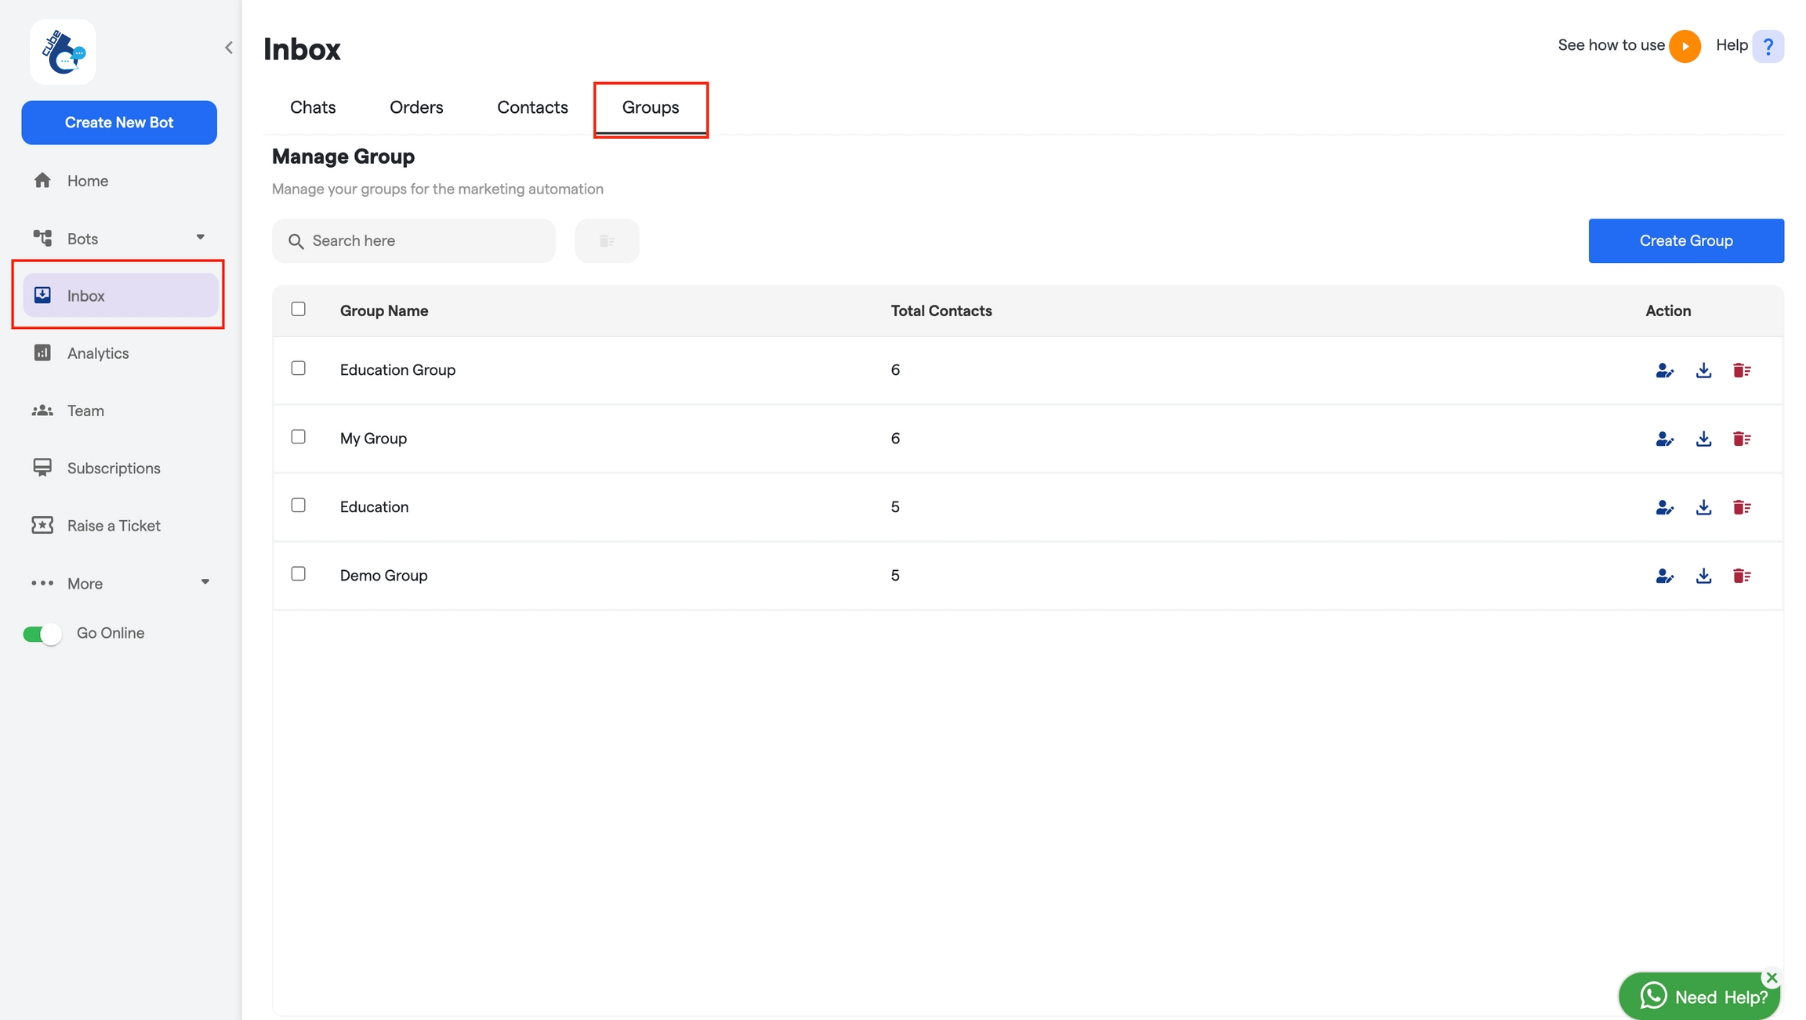The image size is (1806, 1020).
Task: Click the Home house icon
Action: point(42,180)
